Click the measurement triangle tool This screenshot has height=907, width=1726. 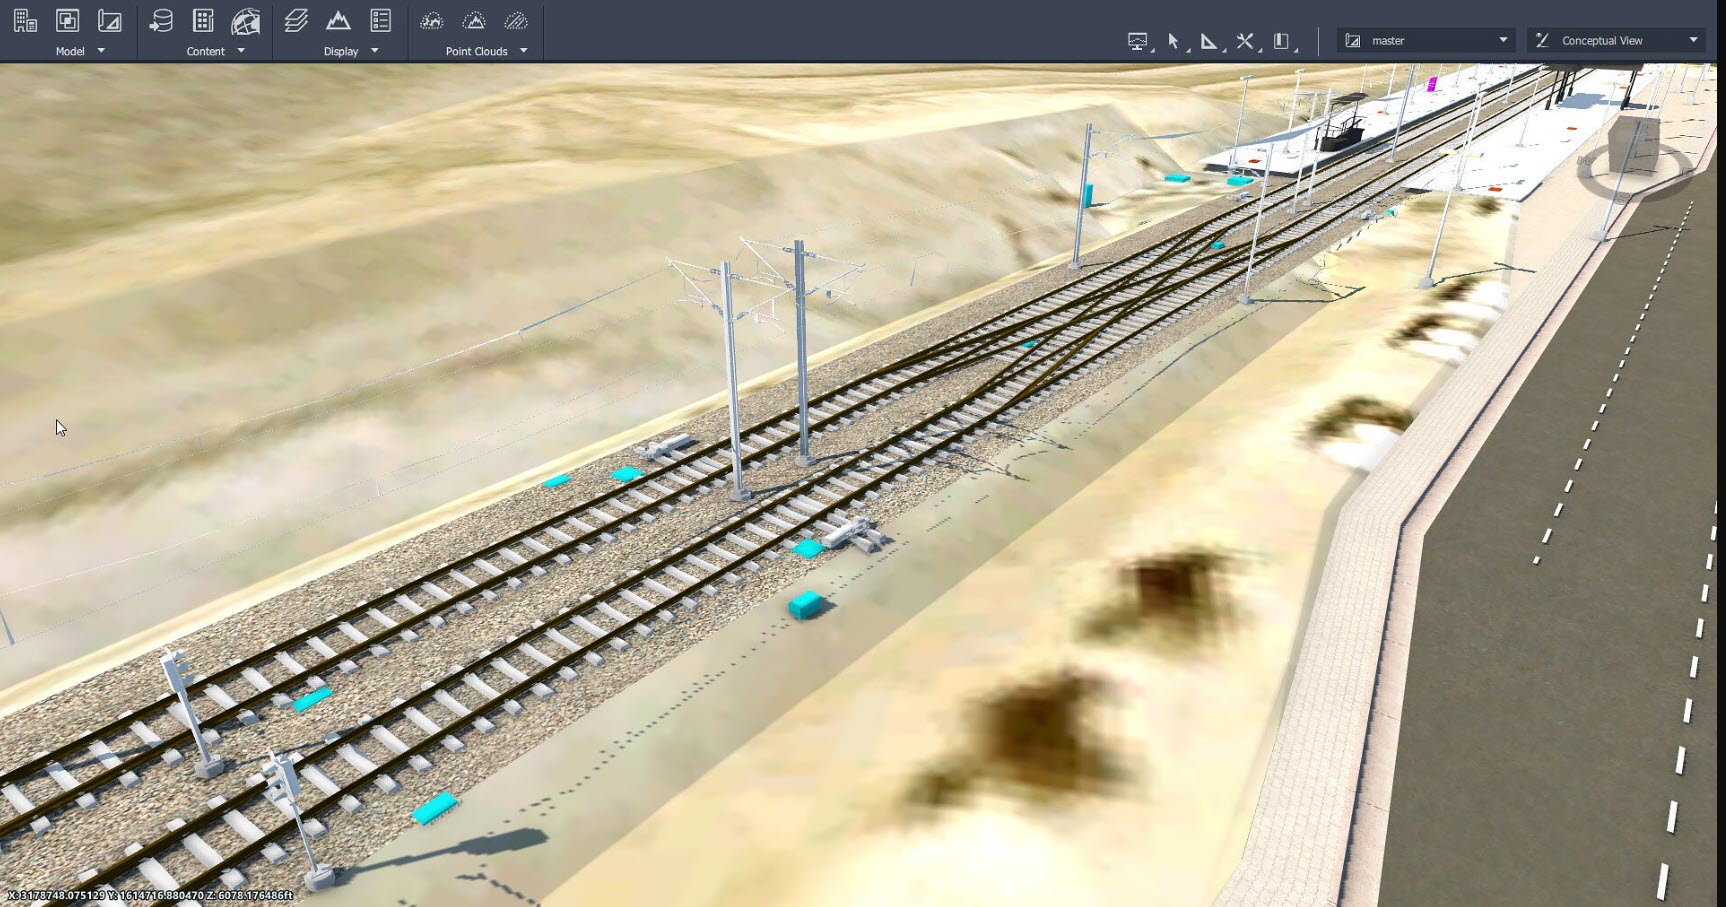pyautogui.click(x=1209, y=40)
